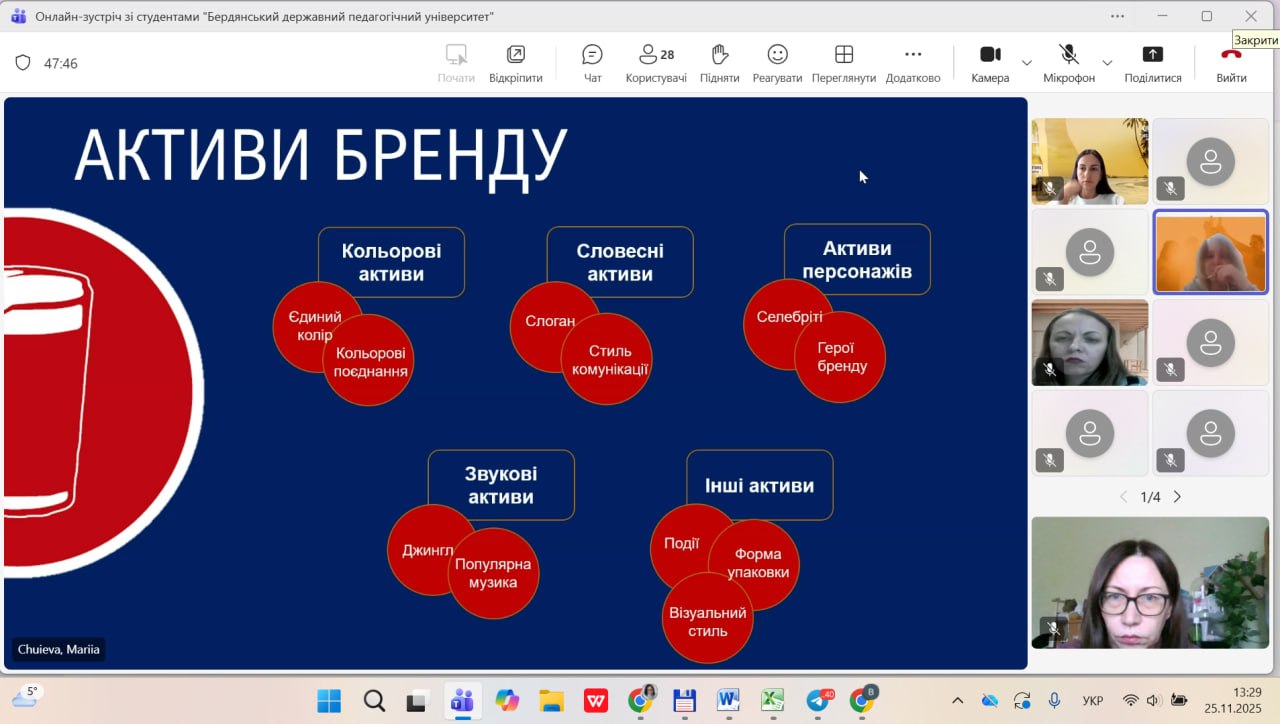Image resolution: width=1280 pixels, height=724 pixels.
Task: Open the Переглянути view options
Action: 843,63
